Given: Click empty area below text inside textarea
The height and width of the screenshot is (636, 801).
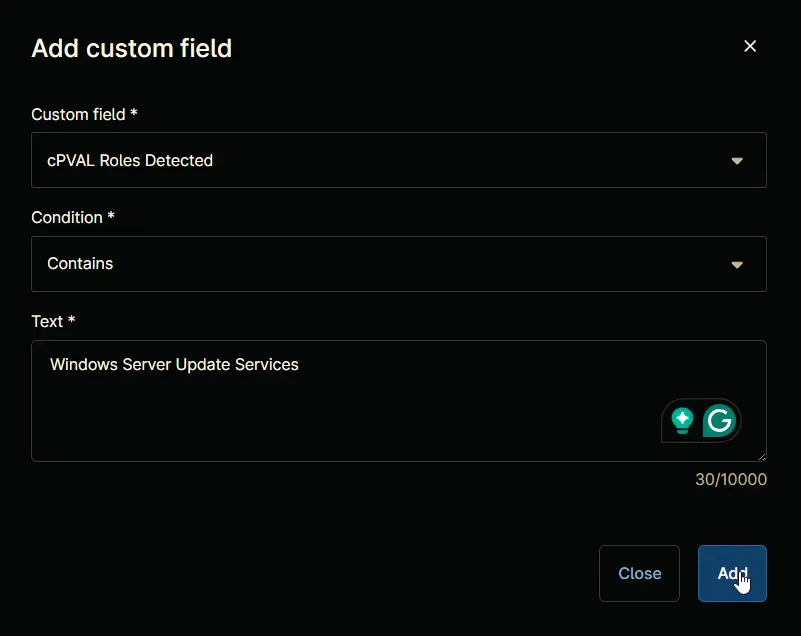Looking at the screenshot, I should click(x=307, y=419).
